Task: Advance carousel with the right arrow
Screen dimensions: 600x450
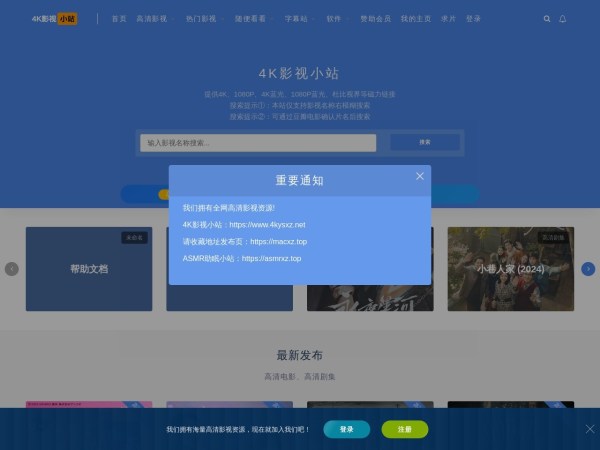Action: 588,268
